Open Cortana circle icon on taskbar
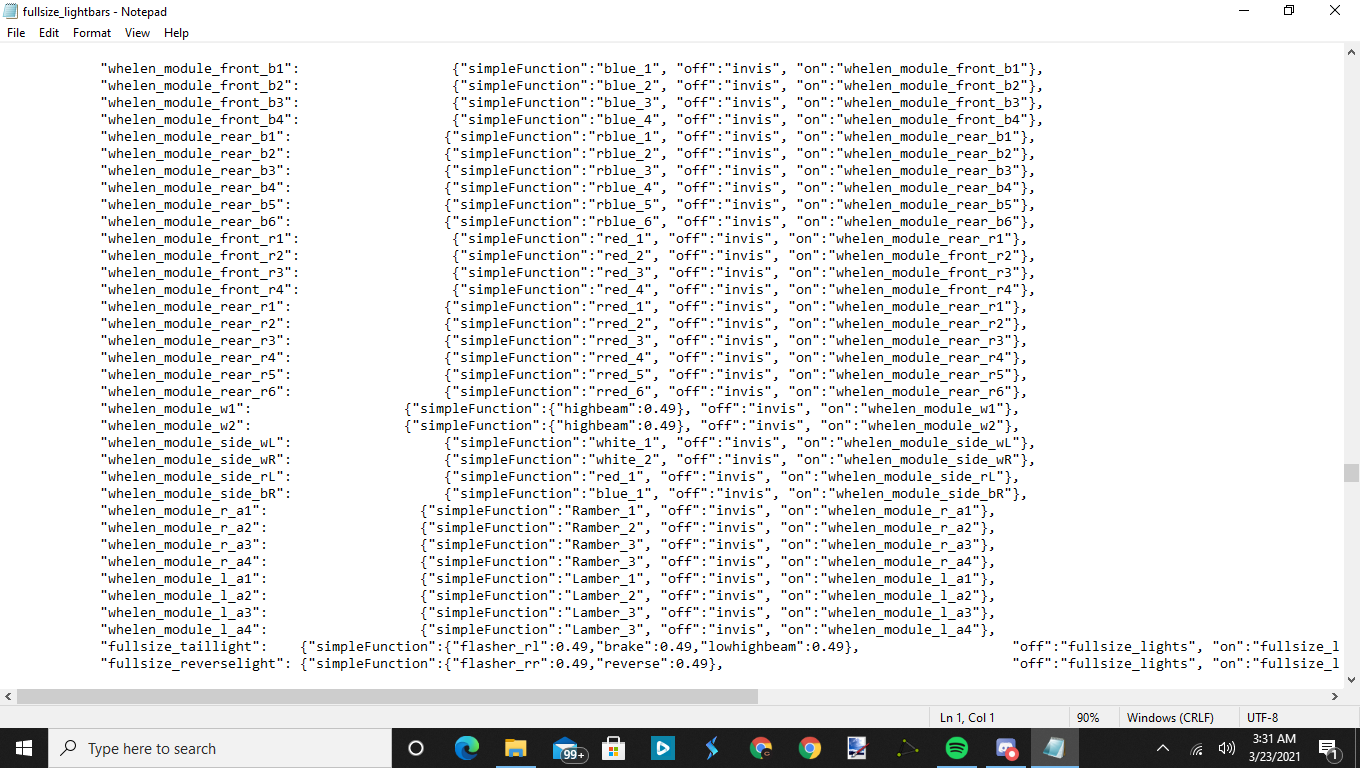The image size is (1360, 768). pyautogui.click(x=416, y=748)
